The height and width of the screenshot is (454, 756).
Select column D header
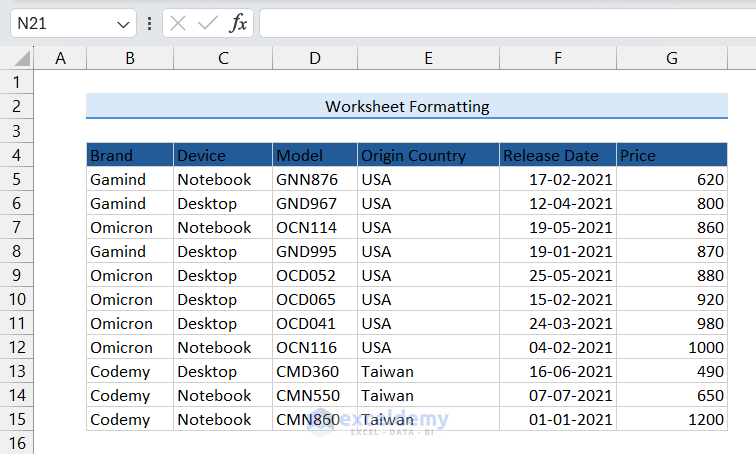click(315, 58)
